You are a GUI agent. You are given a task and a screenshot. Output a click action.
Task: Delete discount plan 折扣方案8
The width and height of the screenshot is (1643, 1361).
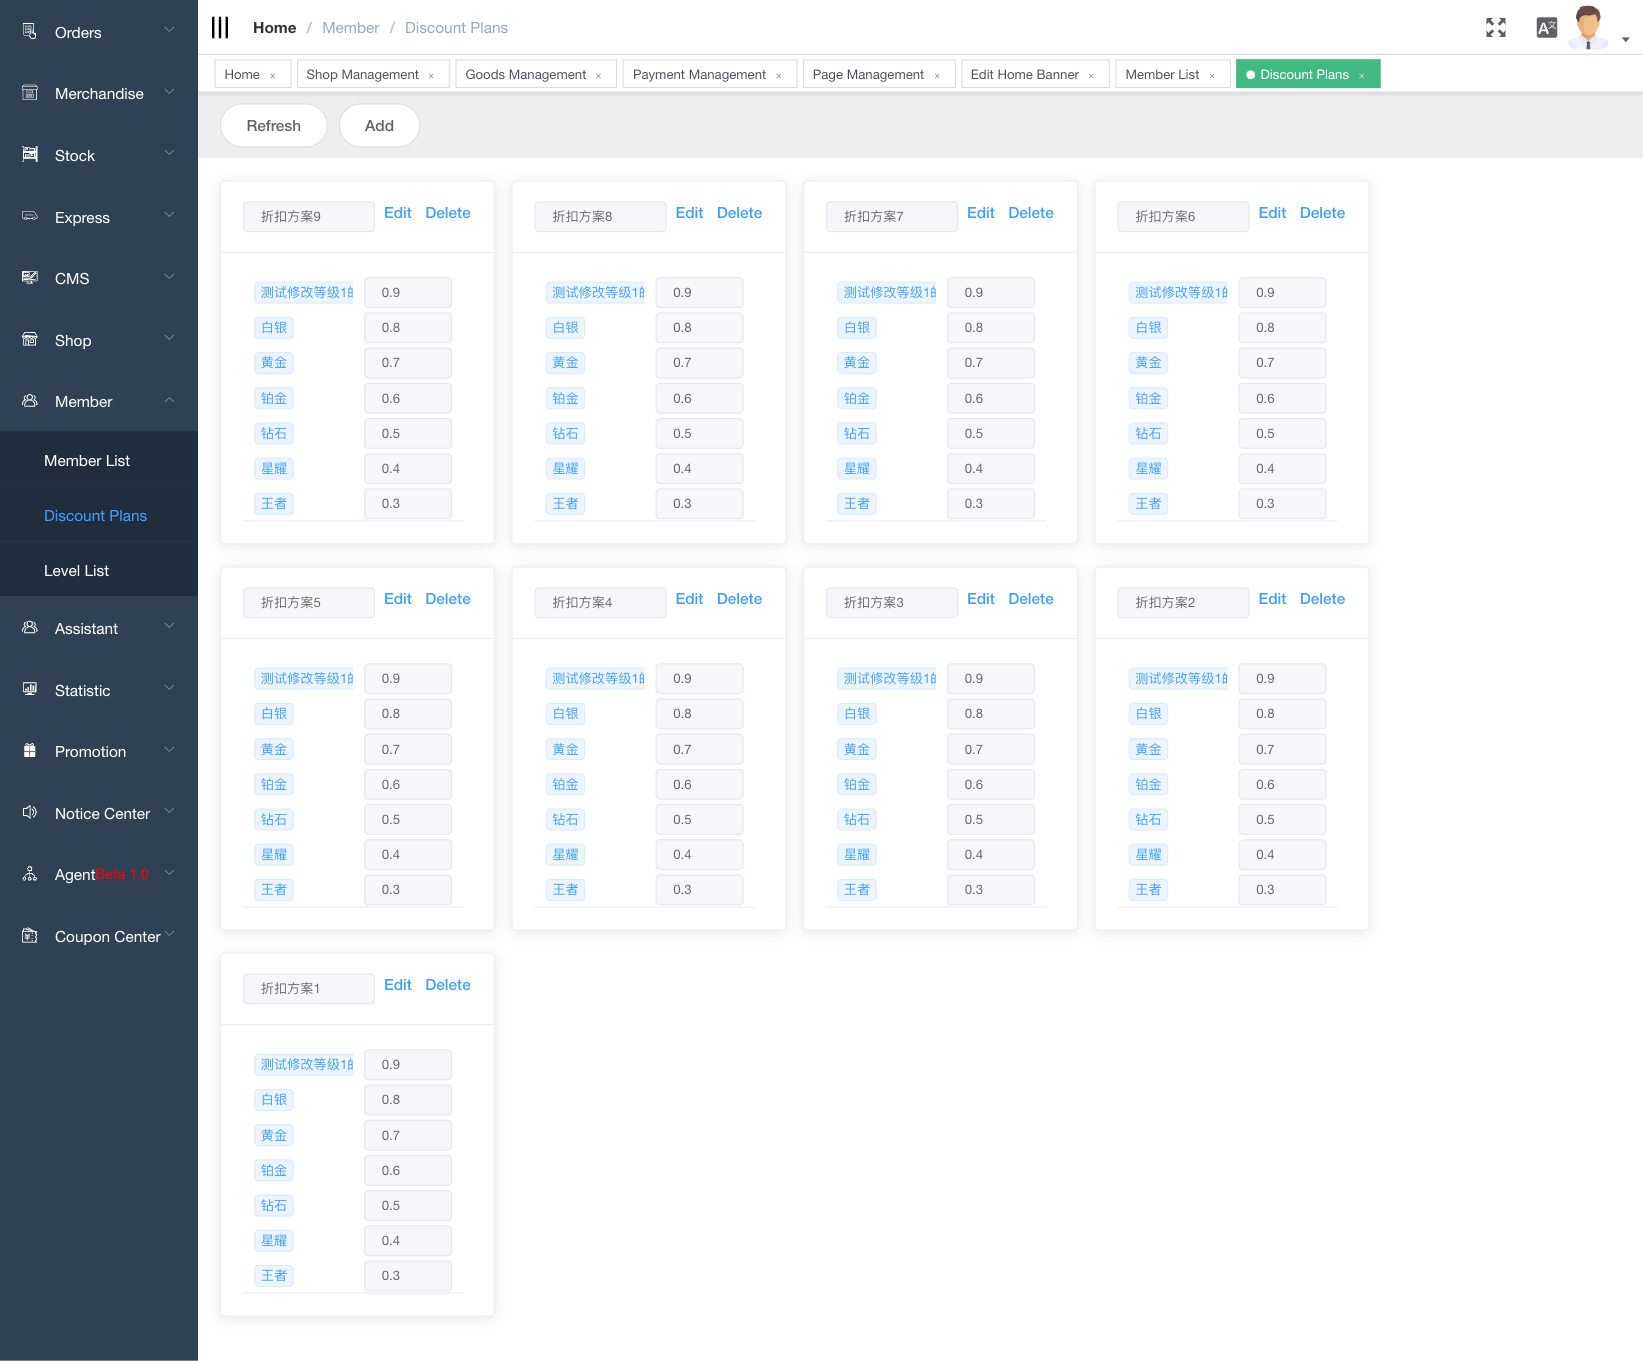[739, 213]
